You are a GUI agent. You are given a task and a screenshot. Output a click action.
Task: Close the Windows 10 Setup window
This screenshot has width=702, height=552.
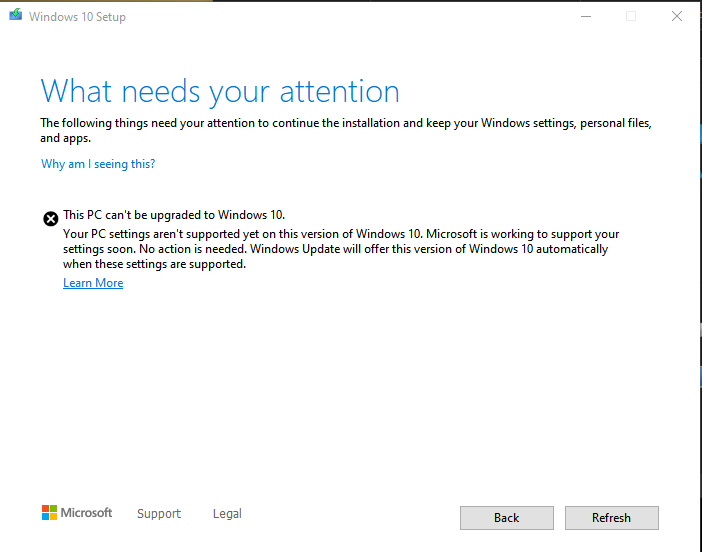tap(677, 17)
